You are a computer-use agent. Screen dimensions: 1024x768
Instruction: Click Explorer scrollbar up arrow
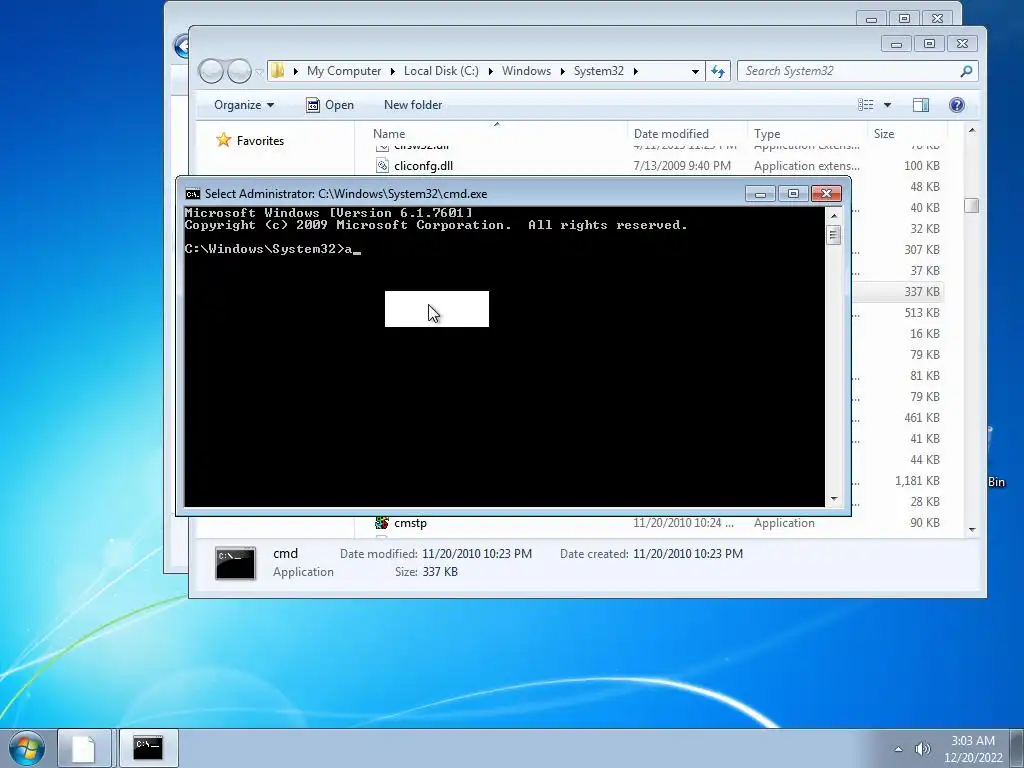click(972, 131)
